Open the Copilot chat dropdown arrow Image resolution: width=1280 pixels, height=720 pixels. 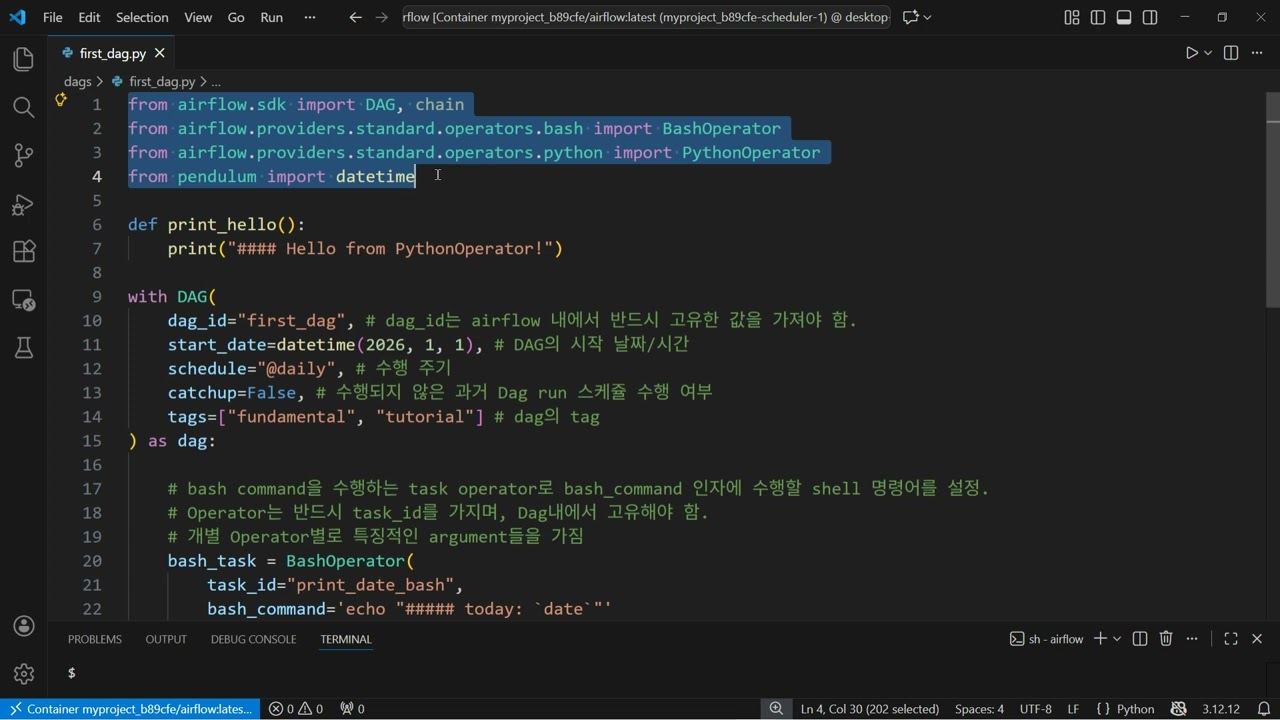click(x=928, y=17)
